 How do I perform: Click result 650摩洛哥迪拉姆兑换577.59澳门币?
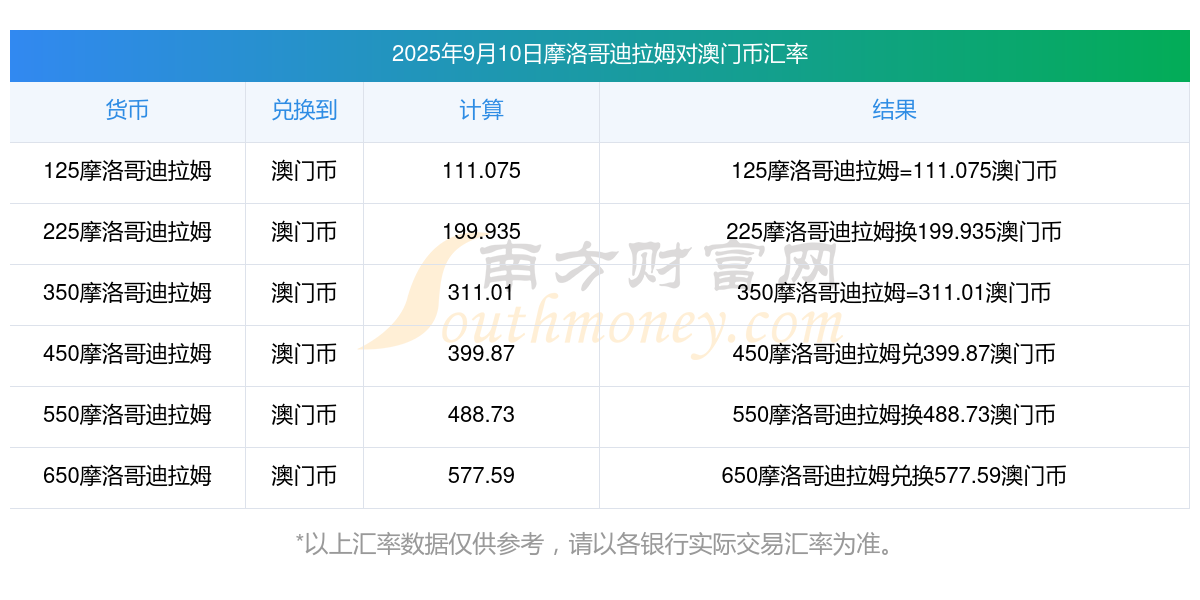pyautogui.click(x=894, y=476)
